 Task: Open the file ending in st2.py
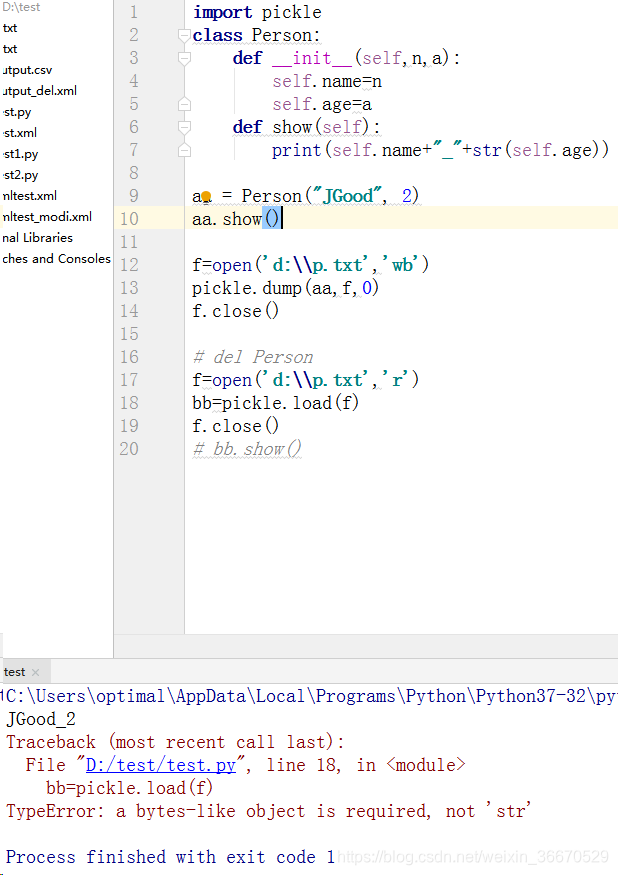coord(20,175)
